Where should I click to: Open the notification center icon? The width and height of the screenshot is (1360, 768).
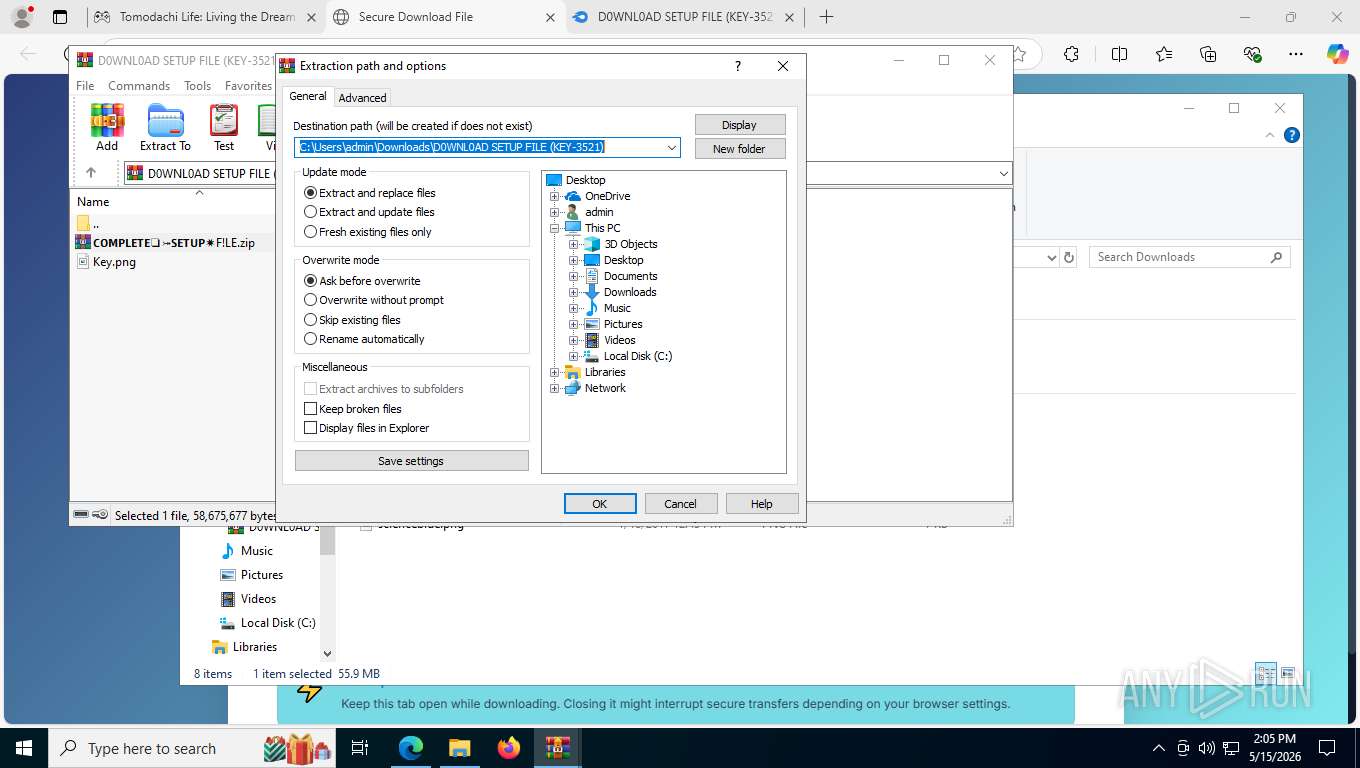(1327, 748)
